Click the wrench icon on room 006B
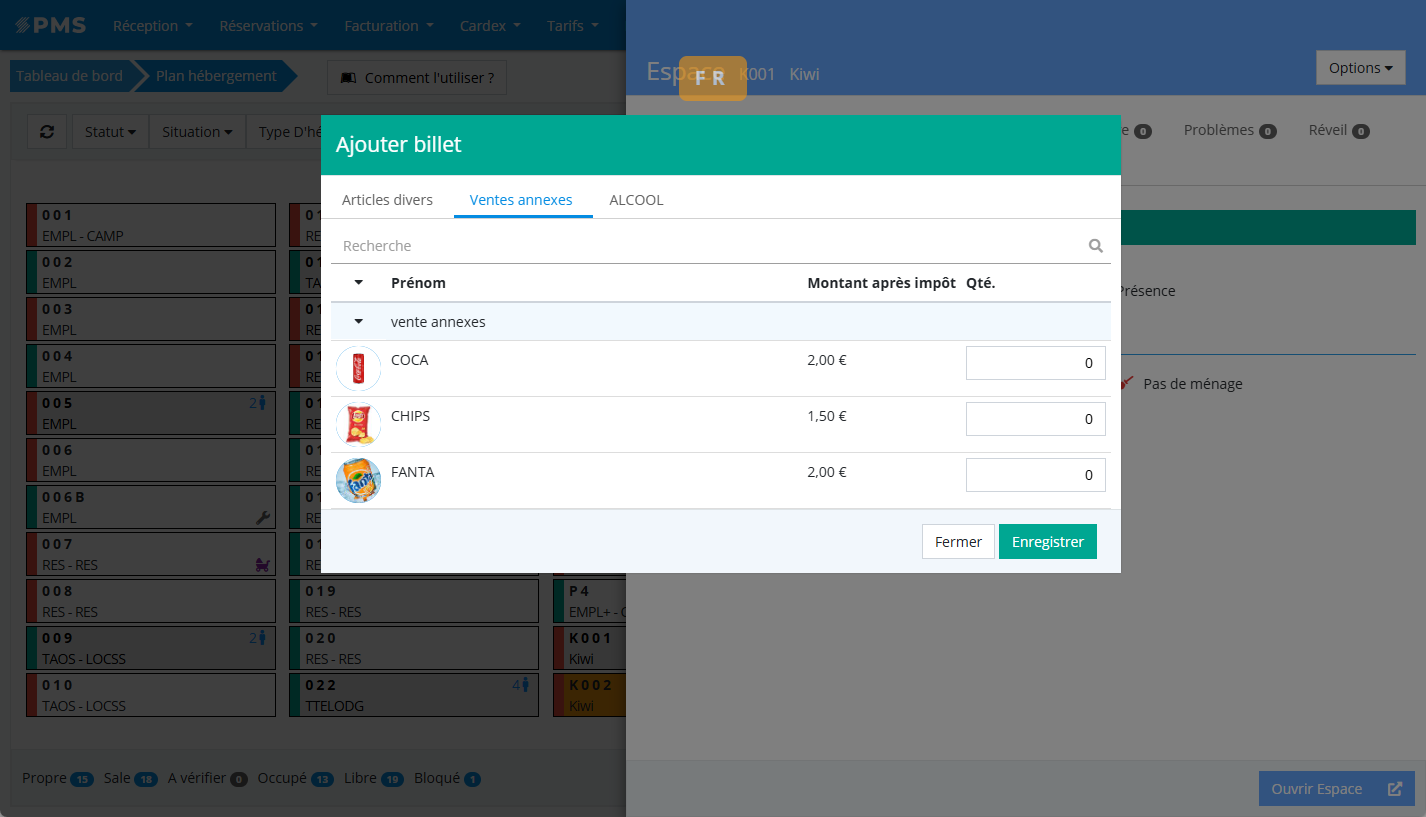1426x817 pixels. point(263,517)
